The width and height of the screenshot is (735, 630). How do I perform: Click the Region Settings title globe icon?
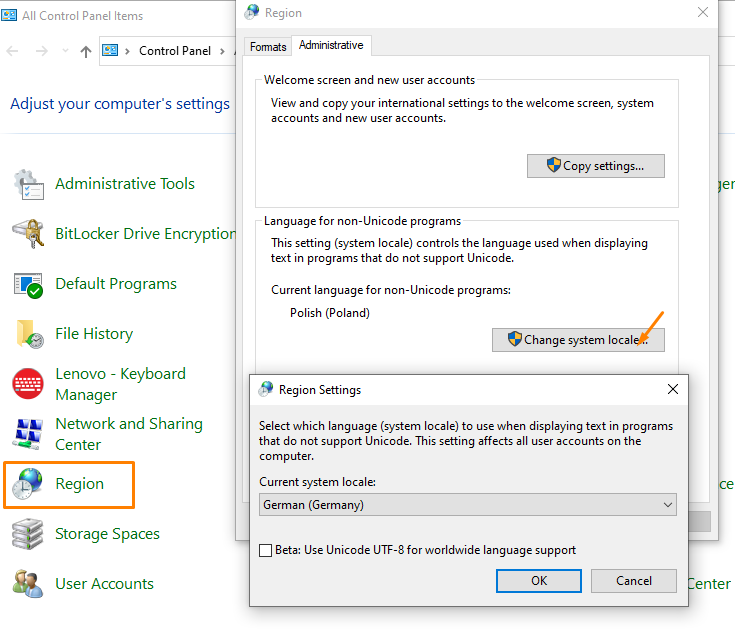(266, 389)
